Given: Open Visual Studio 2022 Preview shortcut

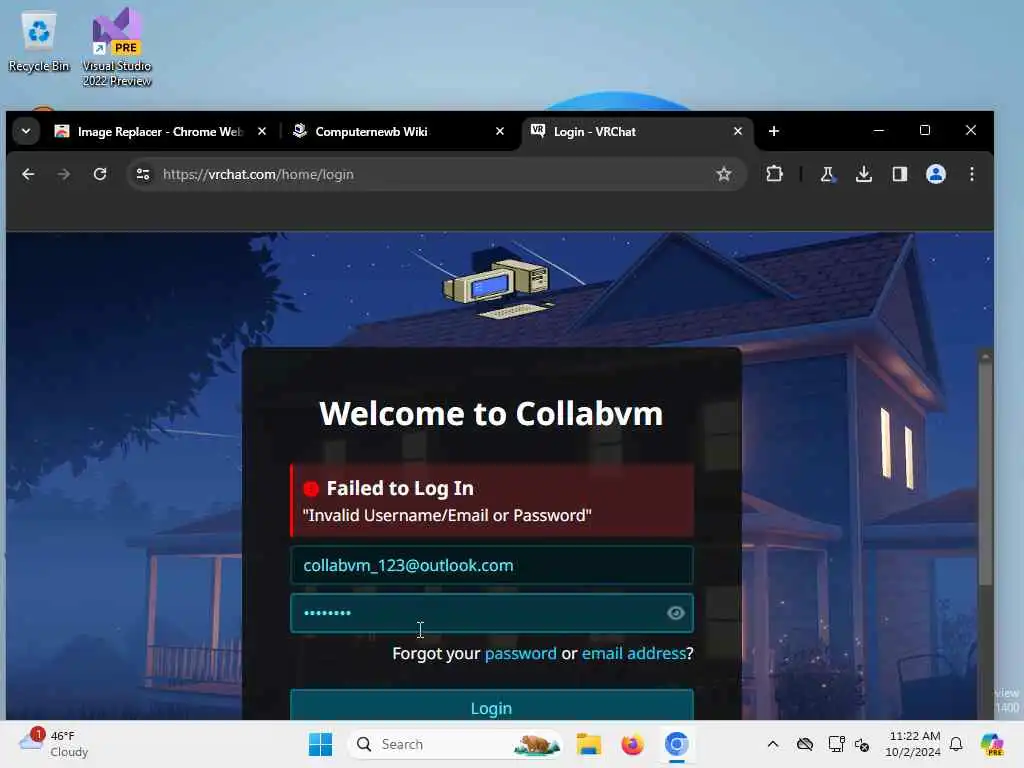Looking at the screenshot, I should pyautogui.click(x=117, y=47).
